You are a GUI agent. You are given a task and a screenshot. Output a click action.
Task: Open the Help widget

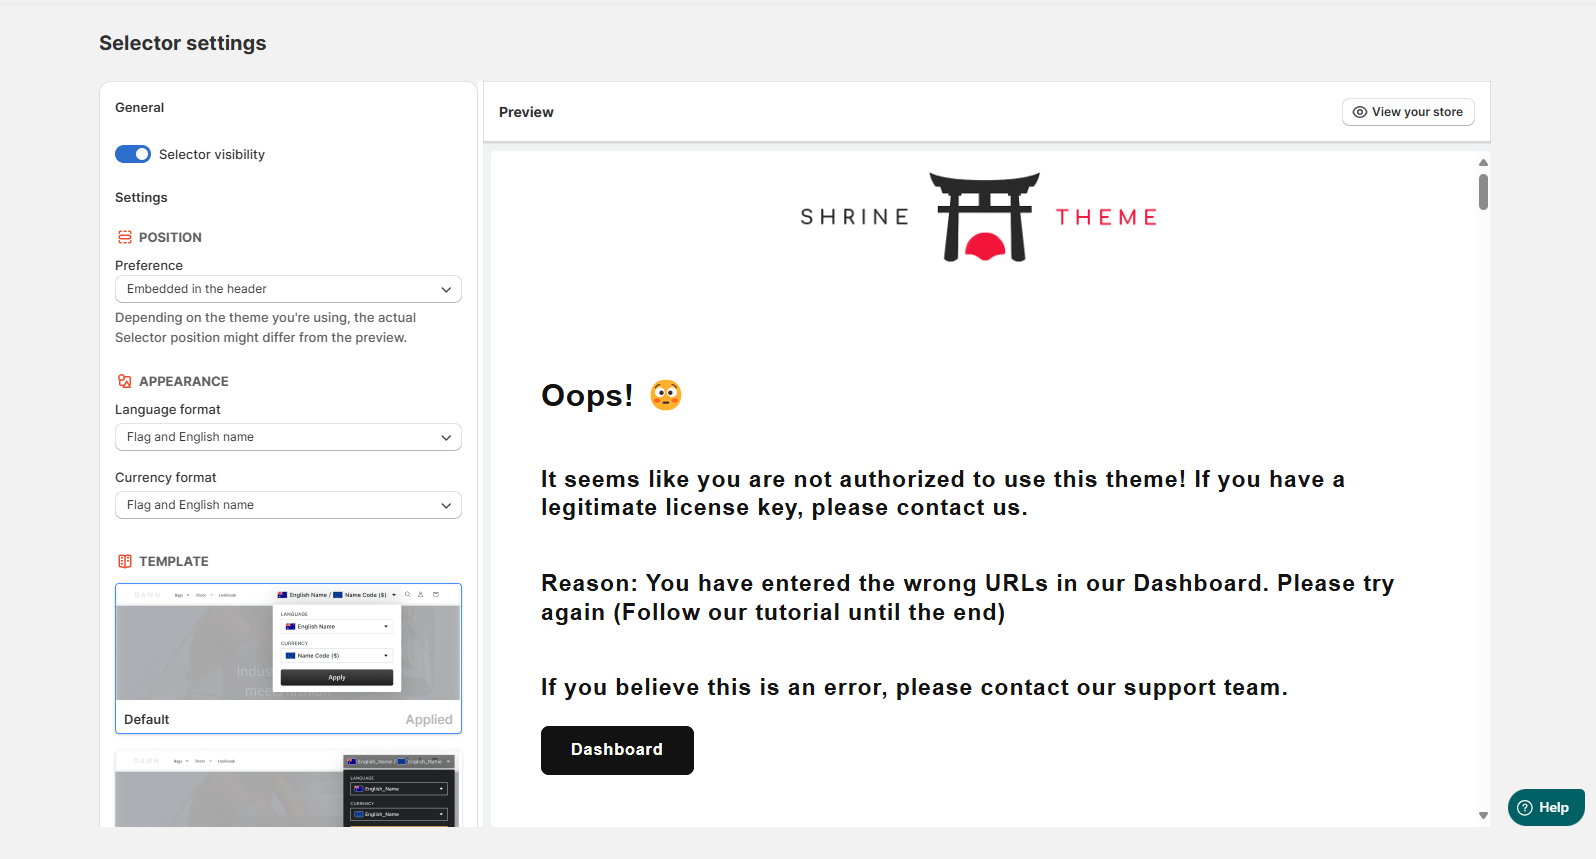[x=1546, y=808]
